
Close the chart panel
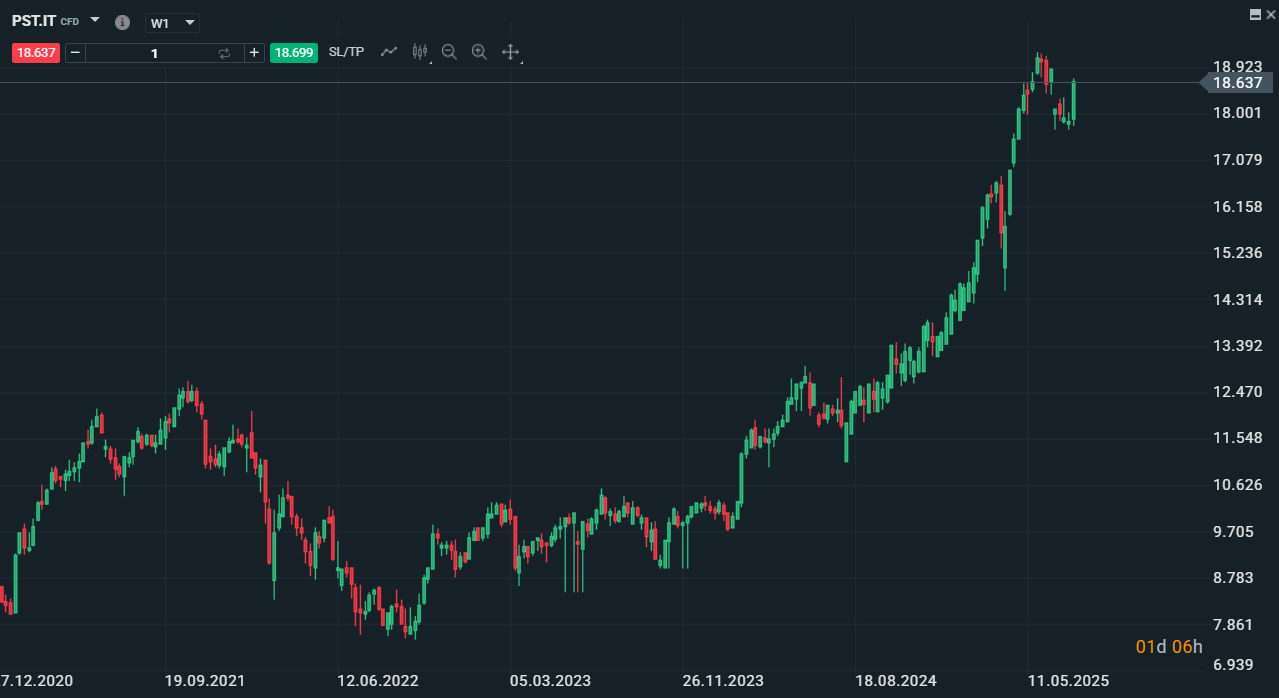1271,14
